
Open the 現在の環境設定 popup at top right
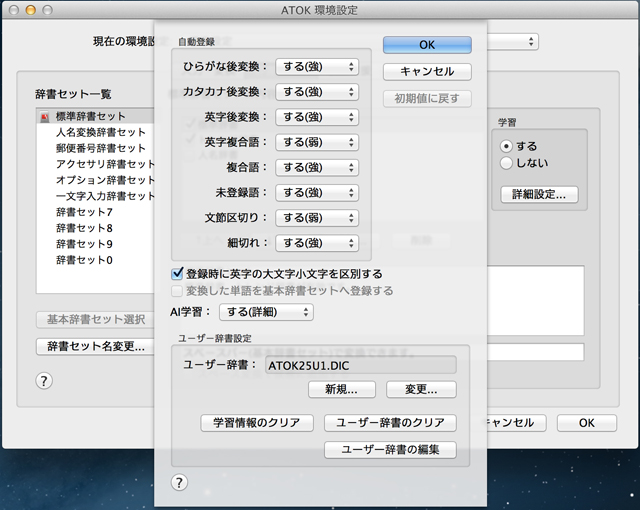(513, 42)
